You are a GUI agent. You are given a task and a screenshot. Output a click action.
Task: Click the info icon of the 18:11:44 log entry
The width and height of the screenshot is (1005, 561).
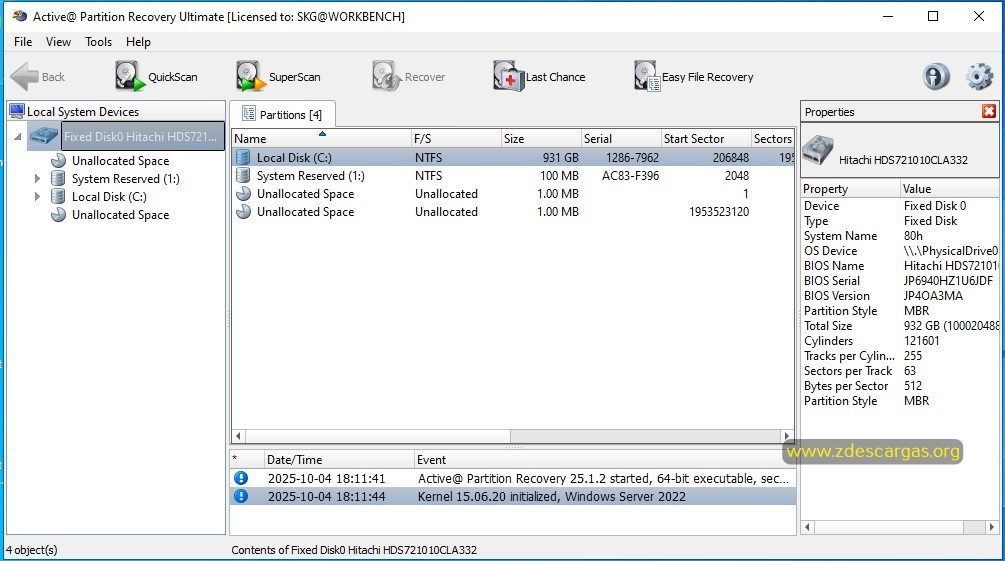click(x=241, y=496)
